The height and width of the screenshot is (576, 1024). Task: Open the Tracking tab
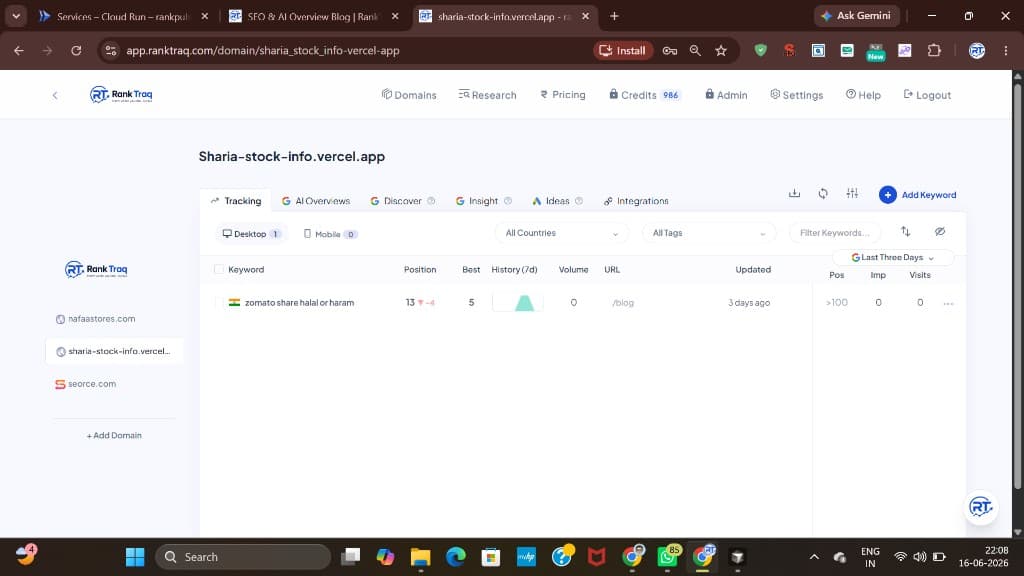click(x=236, y=200)
